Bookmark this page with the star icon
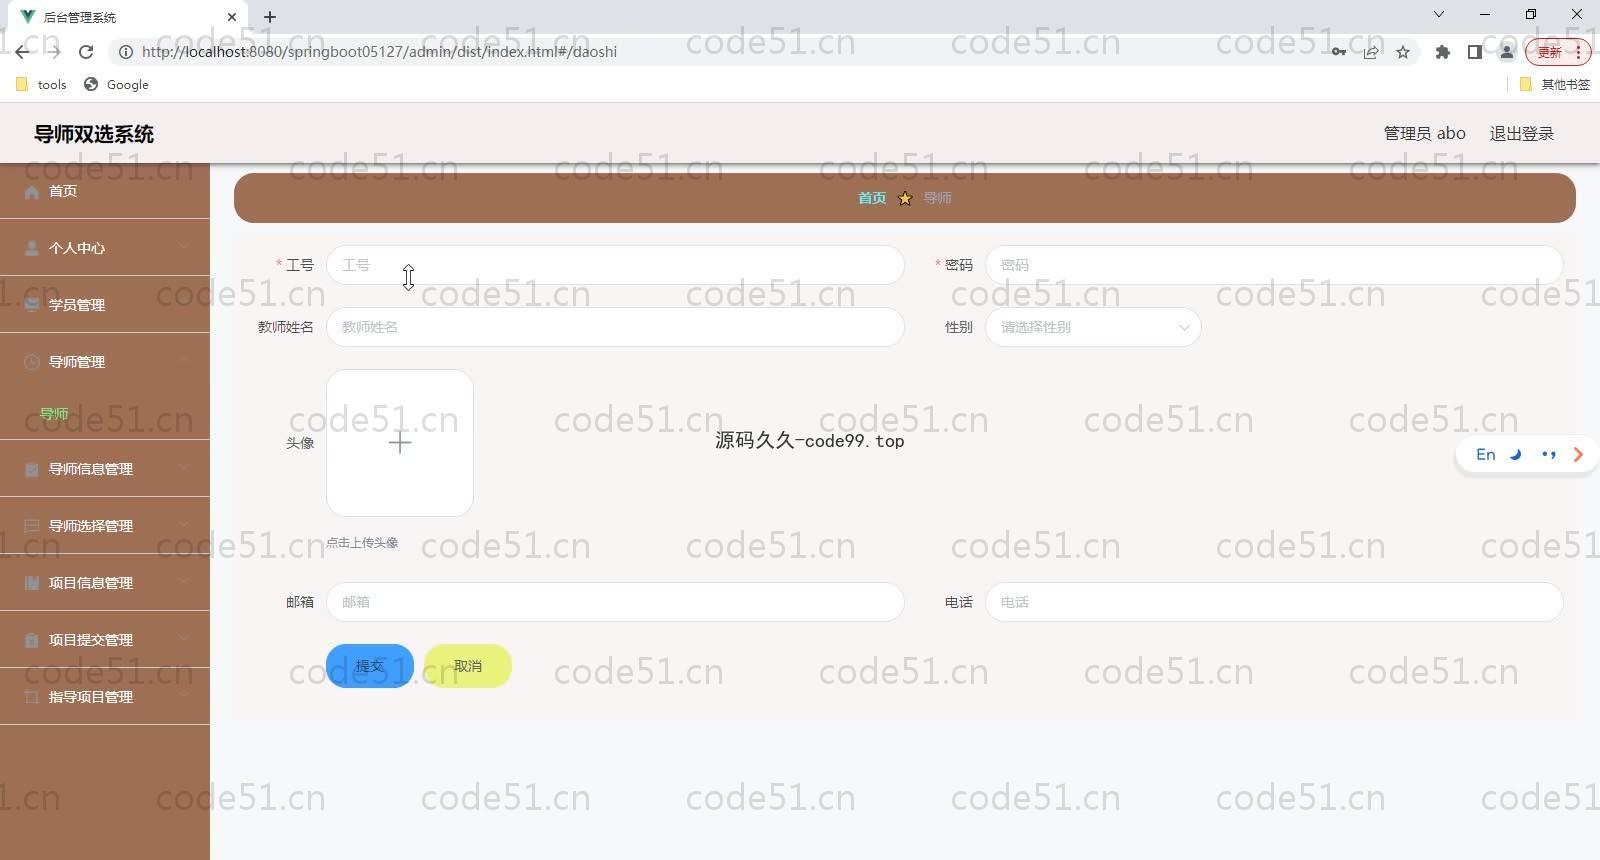The height and width of the screenshot is (860, 1600). pos(1403,52)
